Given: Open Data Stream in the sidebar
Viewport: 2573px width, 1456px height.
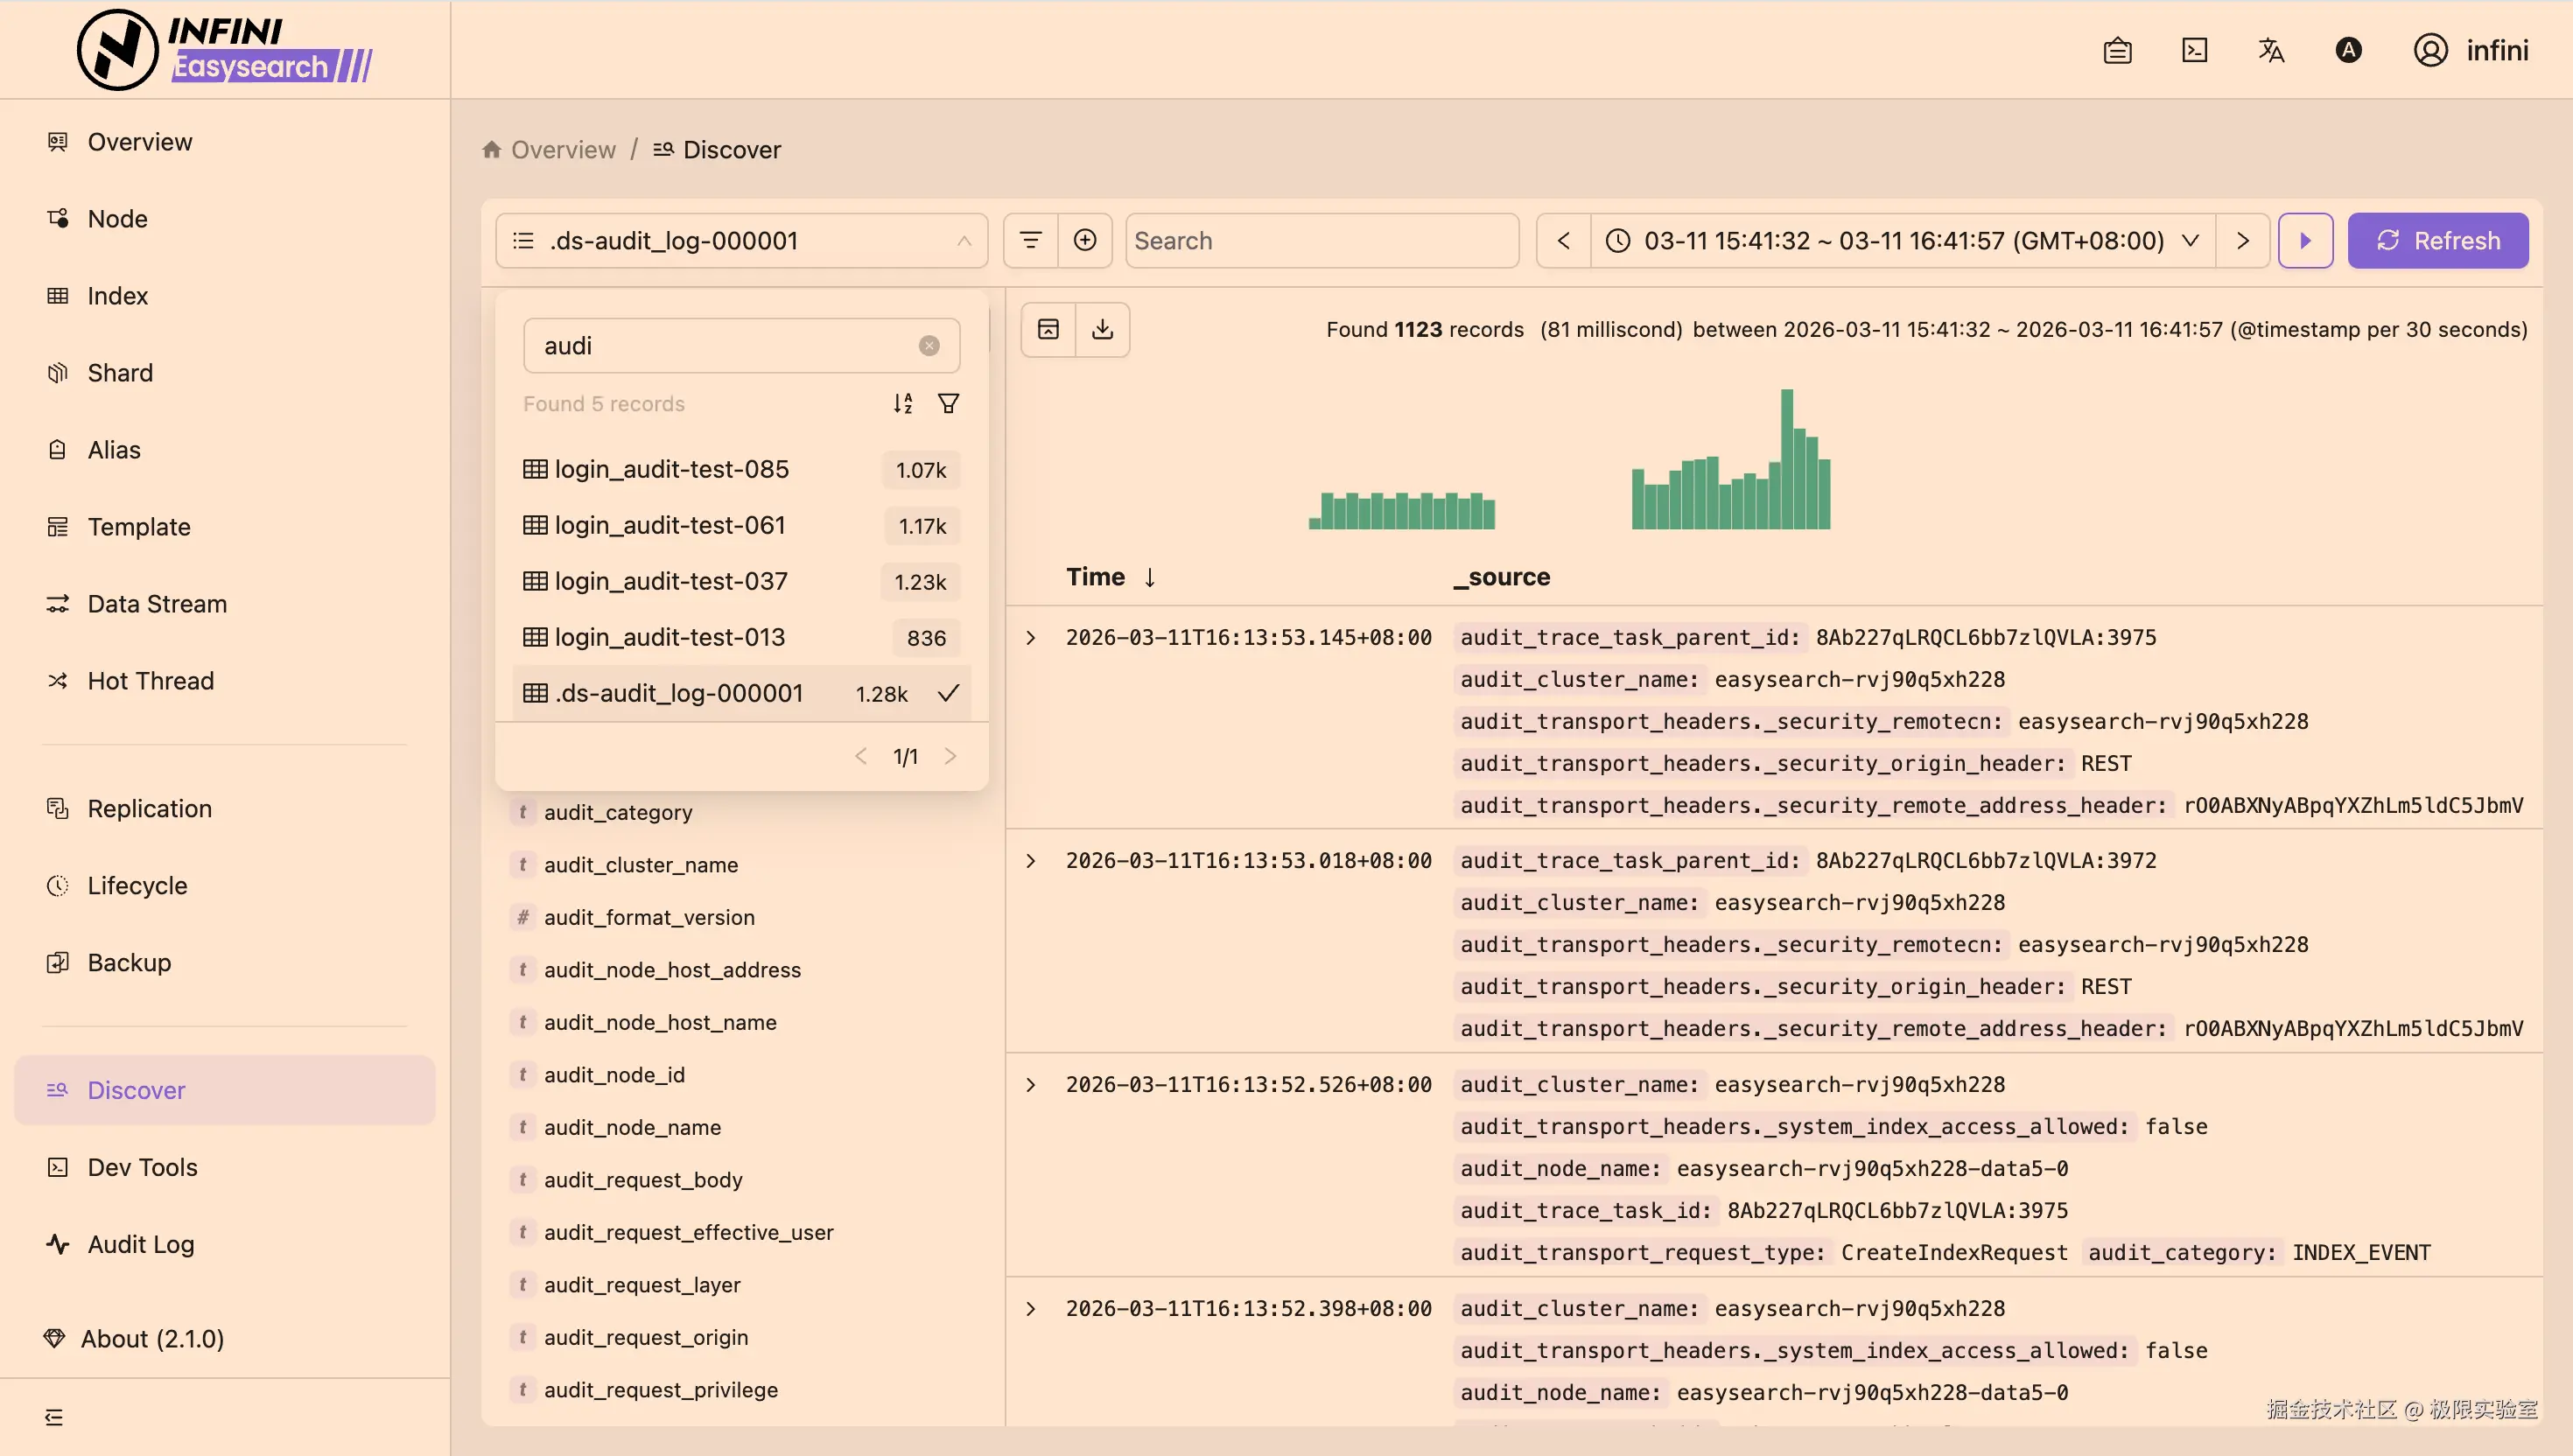Looking at the screenshot, I should pos(157,604).
